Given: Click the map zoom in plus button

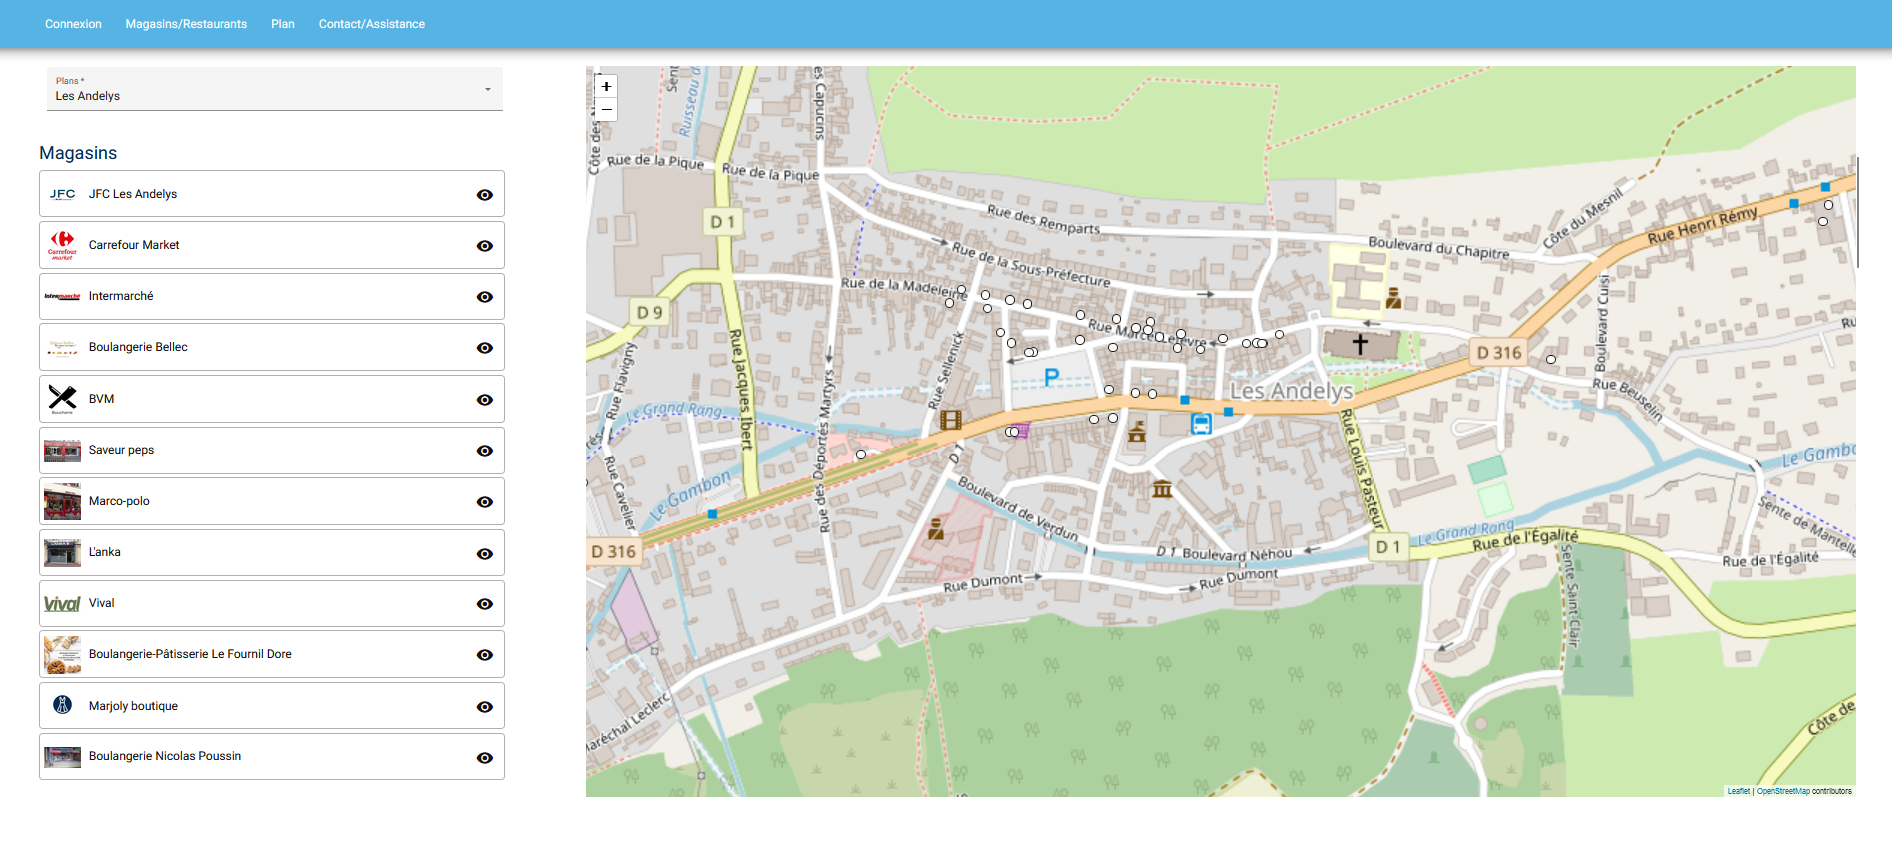Looking at the screenshot, I should coord(606,87).
